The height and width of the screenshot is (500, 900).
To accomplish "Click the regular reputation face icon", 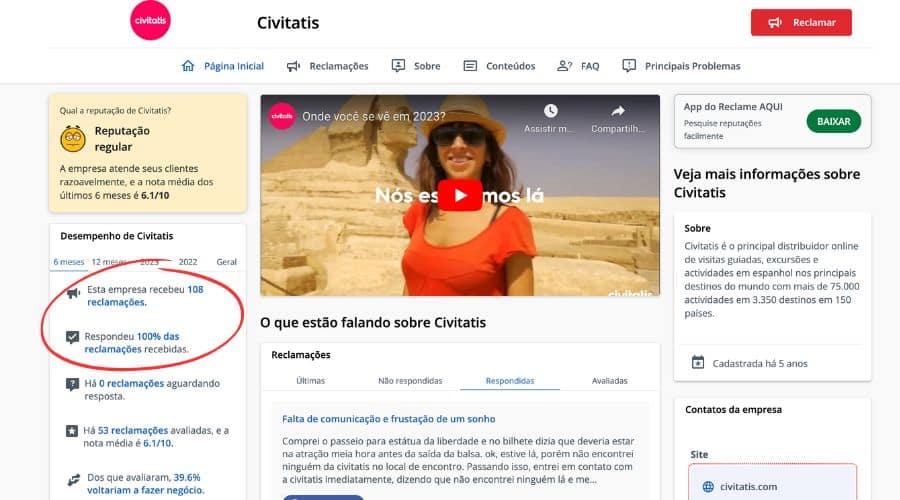I will 73,138.
